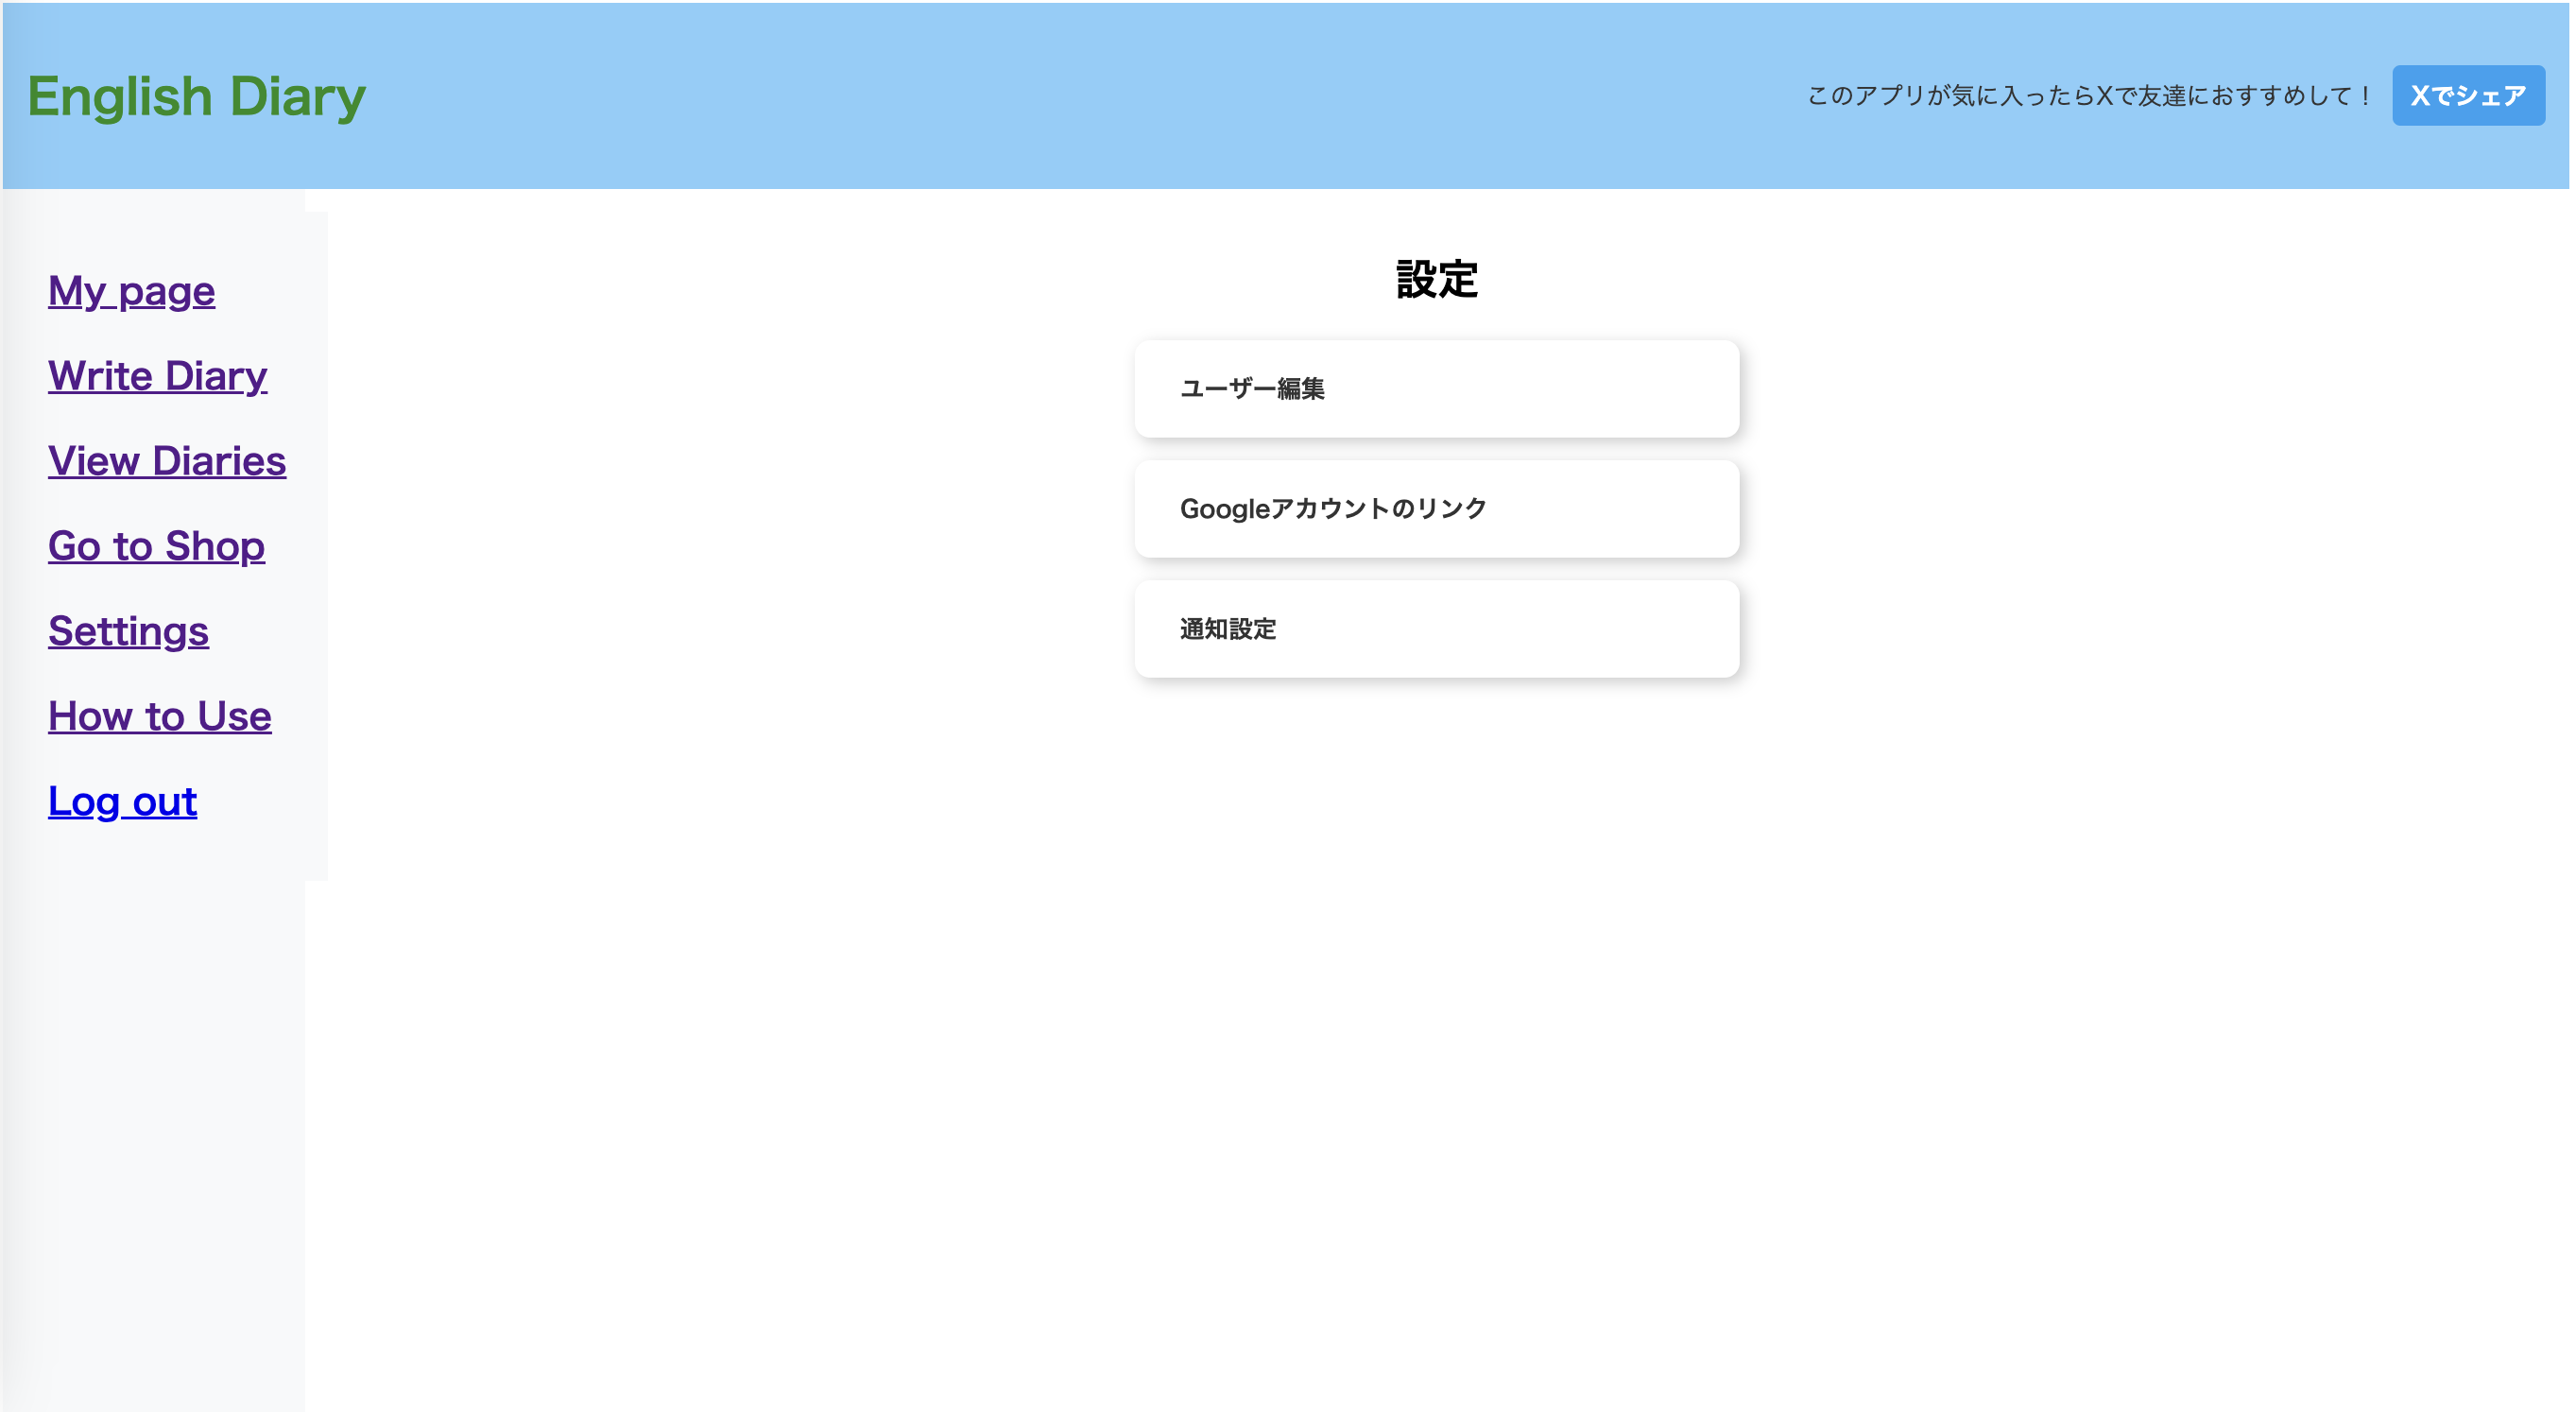The width and height of the screenshot is (2576, 1412).
Task: Click empty sidebar area below Log out
Action: click(x=150, y=1100)
